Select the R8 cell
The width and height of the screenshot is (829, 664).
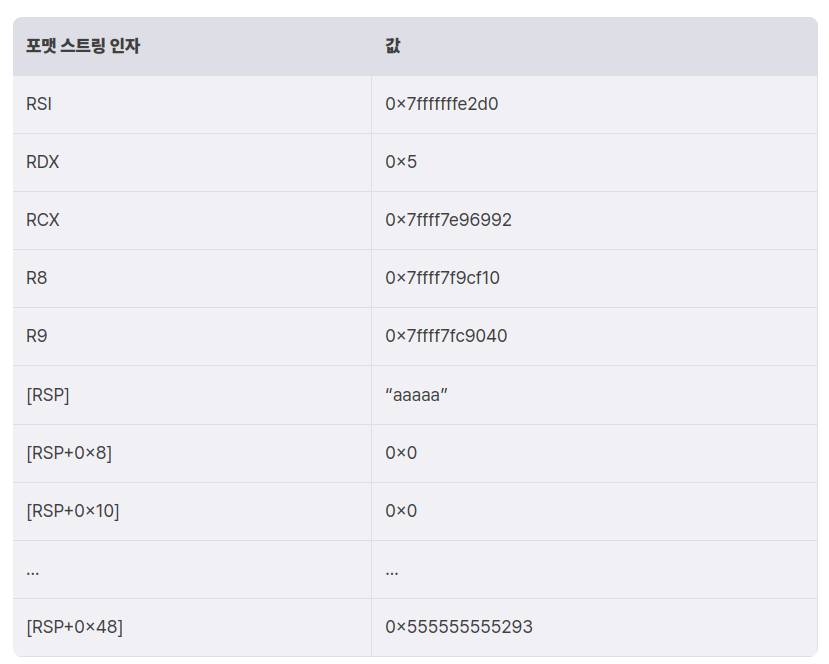37,278
